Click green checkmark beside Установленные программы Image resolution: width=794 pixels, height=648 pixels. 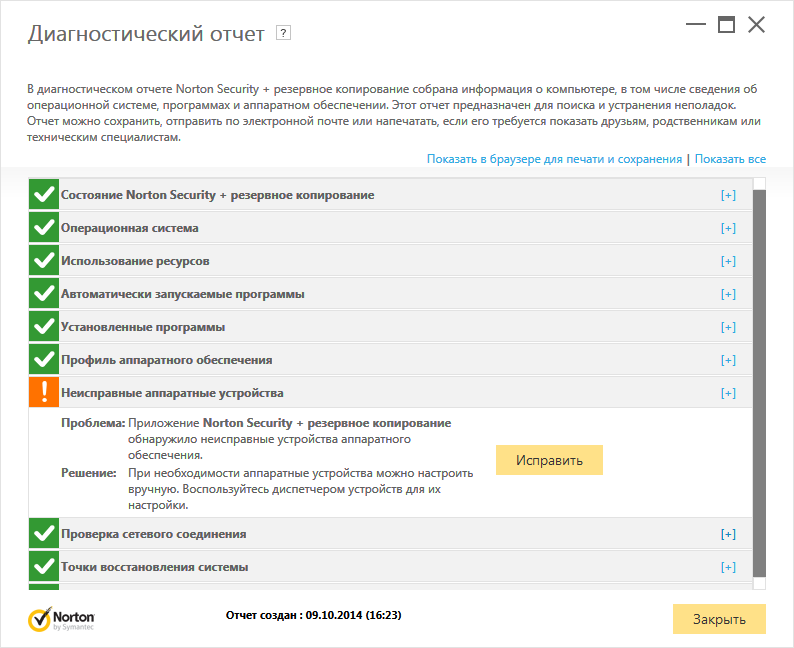coord(44,327)
